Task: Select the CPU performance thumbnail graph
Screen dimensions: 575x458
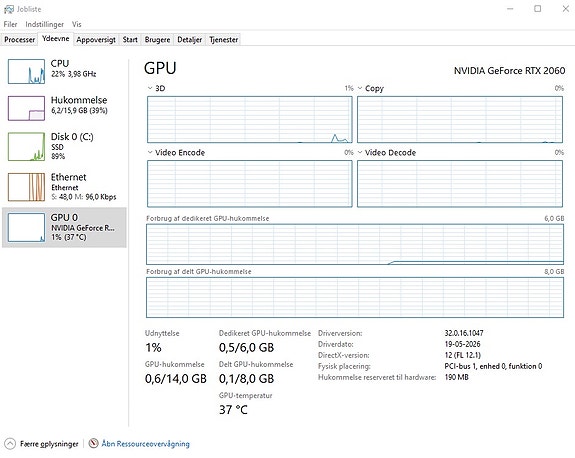Action: tap(26, 72)
